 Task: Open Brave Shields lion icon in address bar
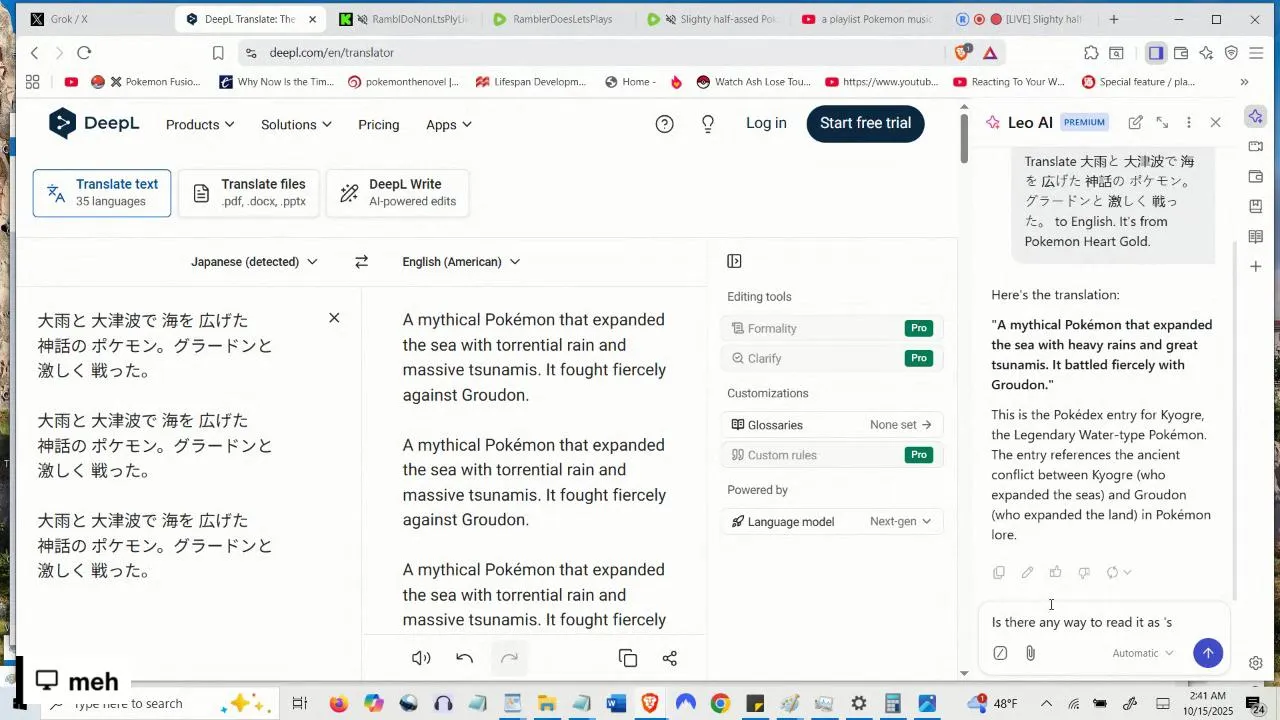click(962, 53)
